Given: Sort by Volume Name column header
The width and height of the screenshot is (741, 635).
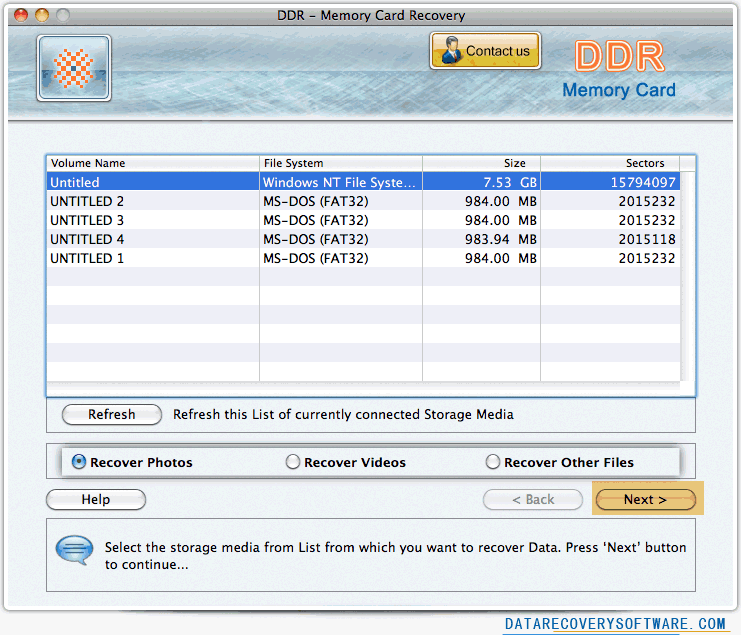Looking at the screenshot, I should [153, 163].
